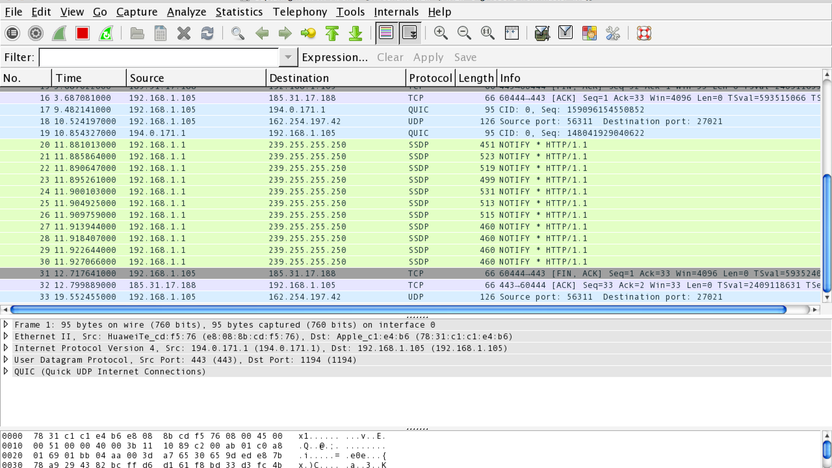This screenshot has width=832, height=468.
Task: Select packet 20 SSDP NOTIFY row
Action: [410, 144]
